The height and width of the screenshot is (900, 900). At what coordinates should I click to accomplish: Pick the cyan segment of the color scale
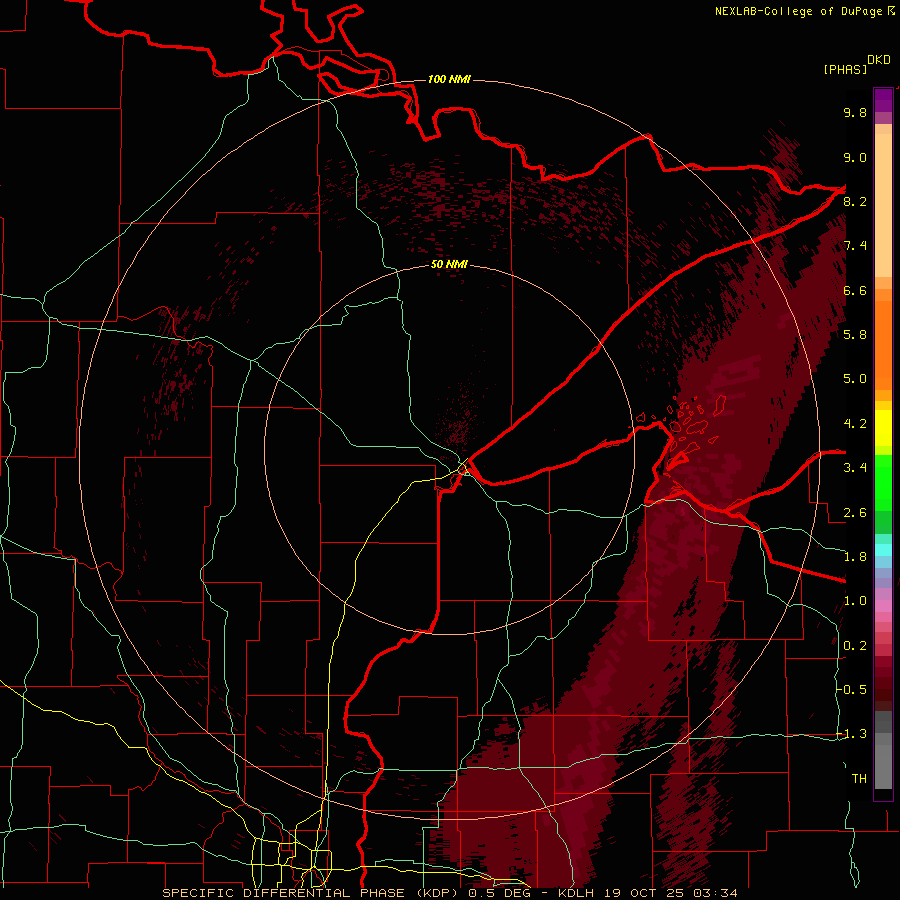click(x=883, y=550)
